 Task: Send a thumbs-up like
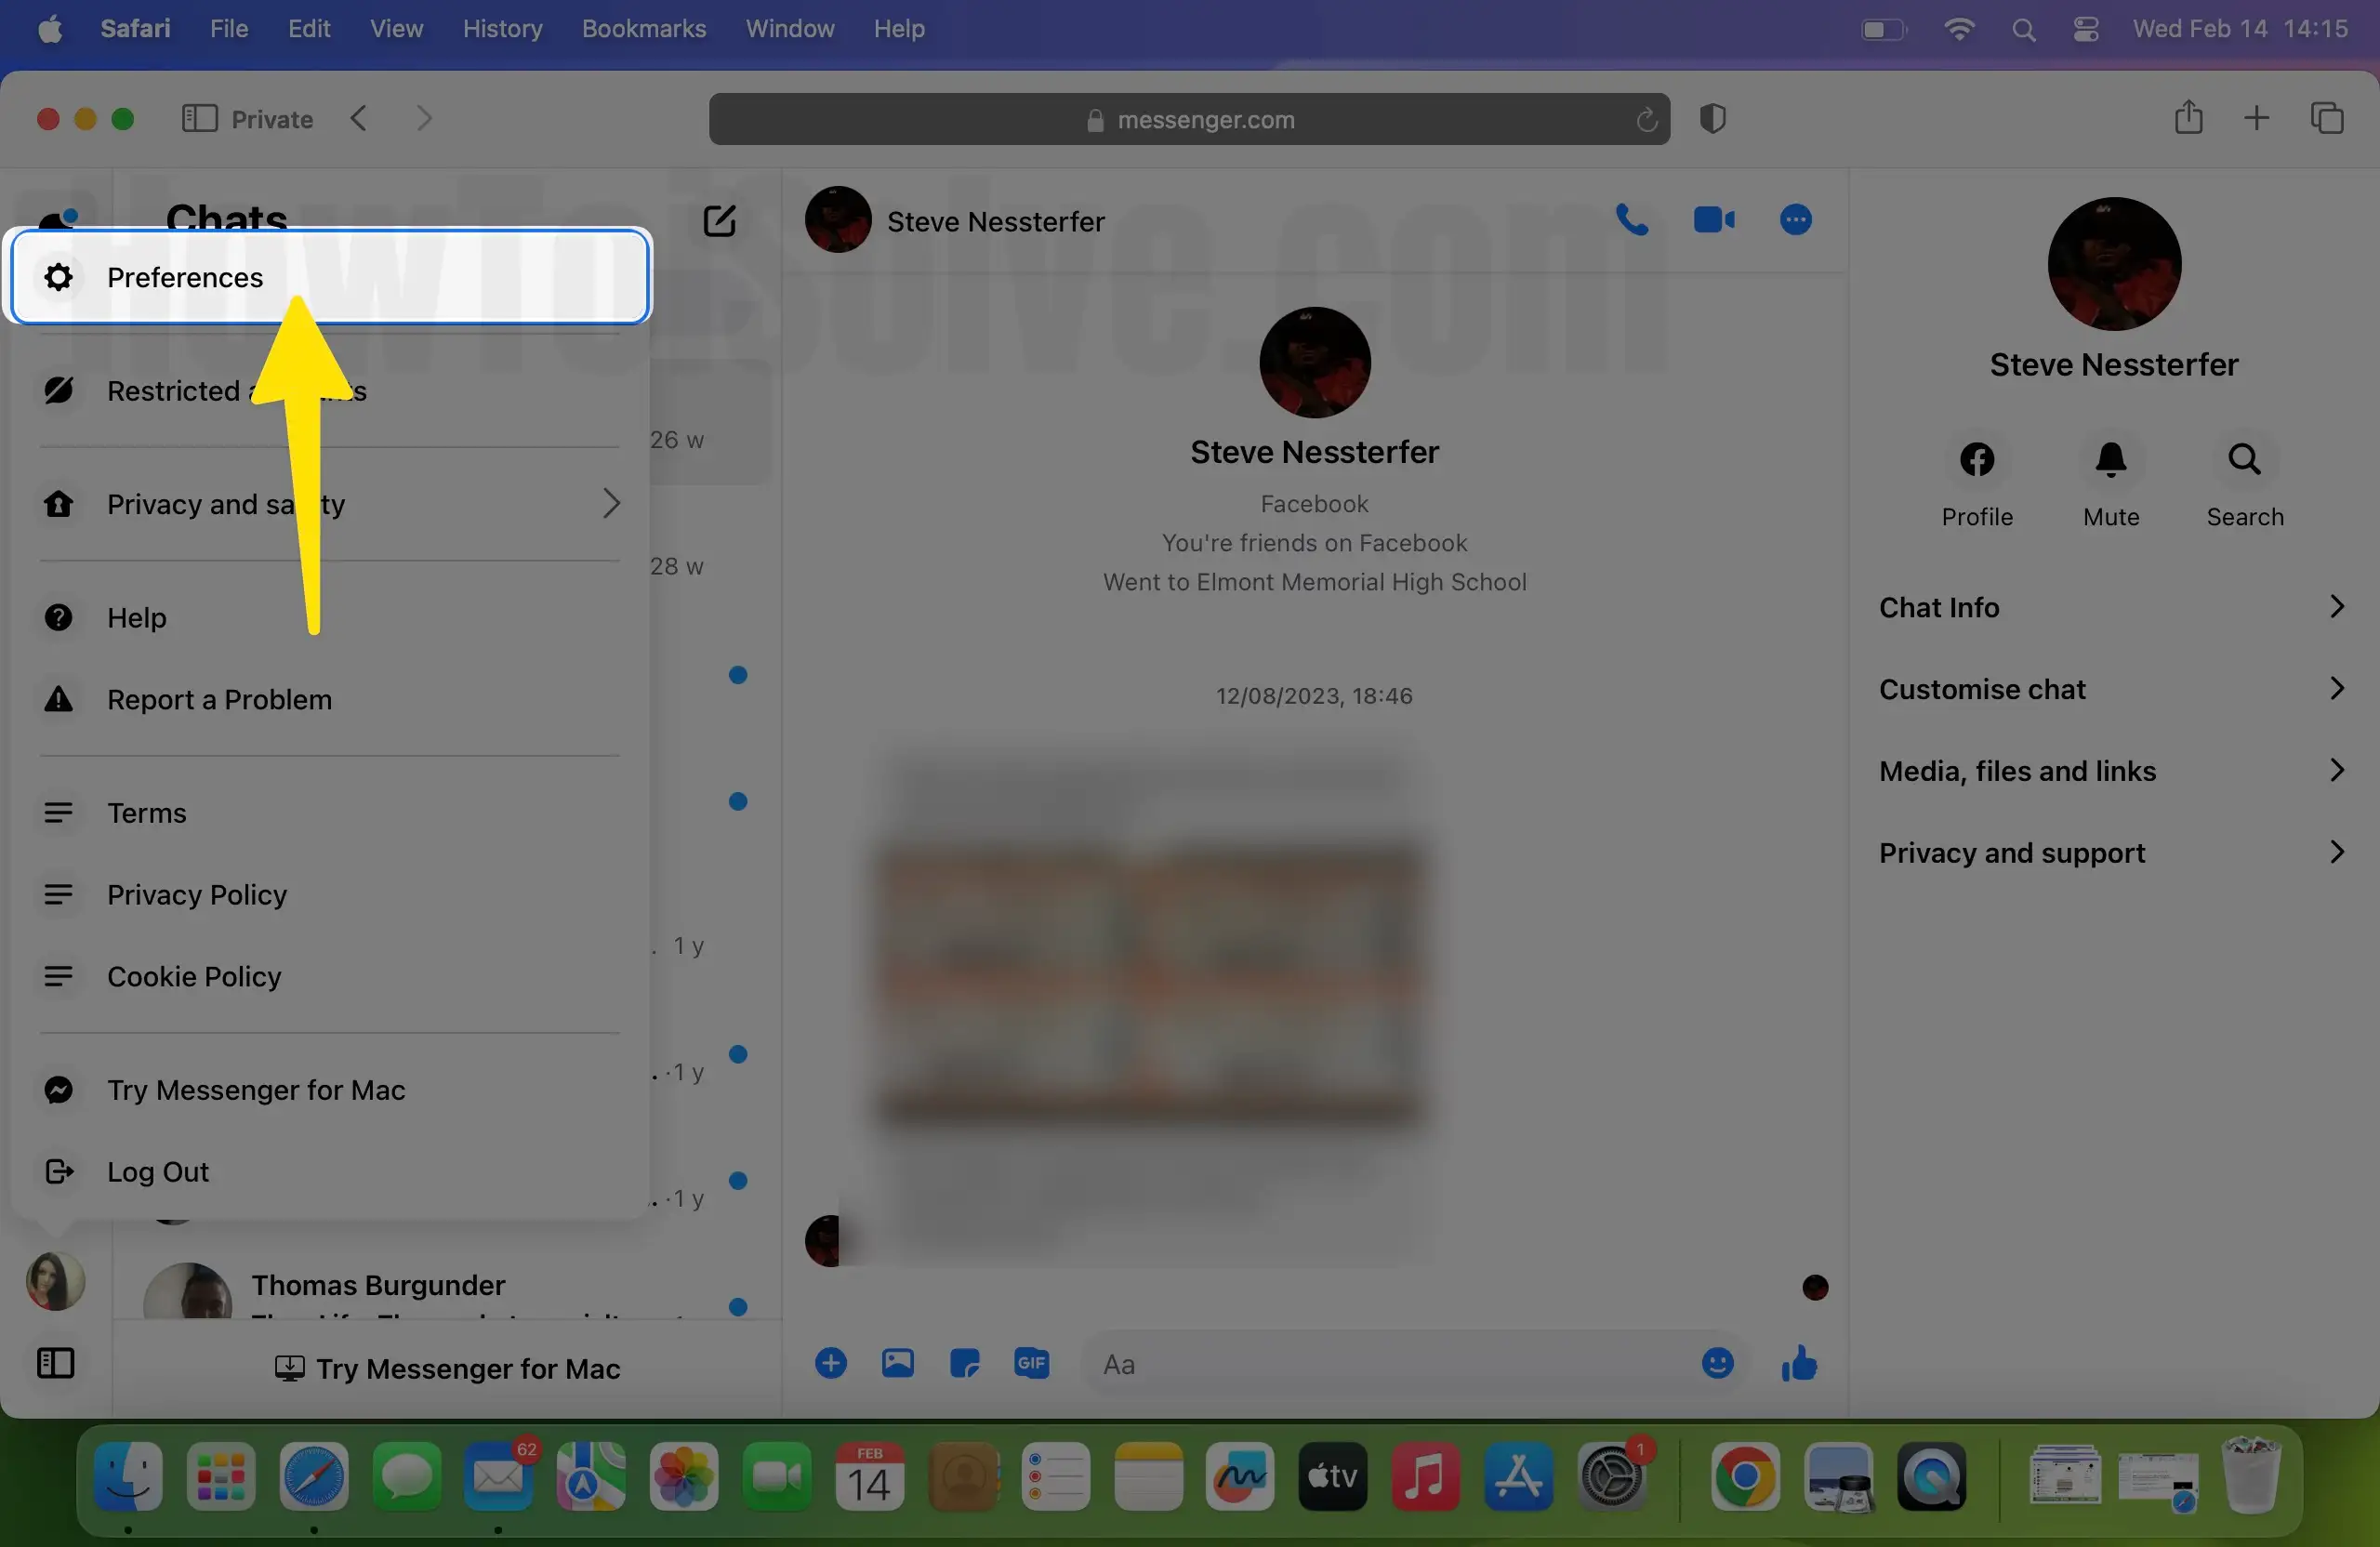1798,1363
